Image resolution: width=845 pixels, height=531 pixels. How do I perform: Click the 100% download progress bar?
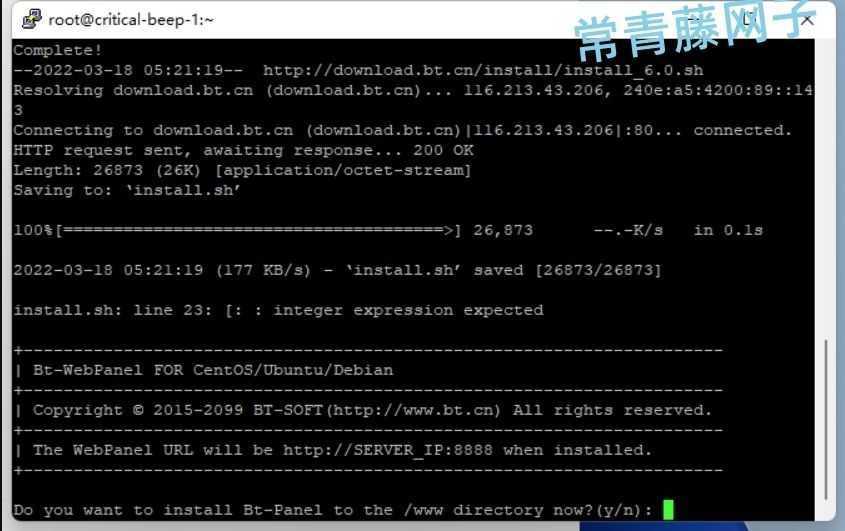coord(238,231)
